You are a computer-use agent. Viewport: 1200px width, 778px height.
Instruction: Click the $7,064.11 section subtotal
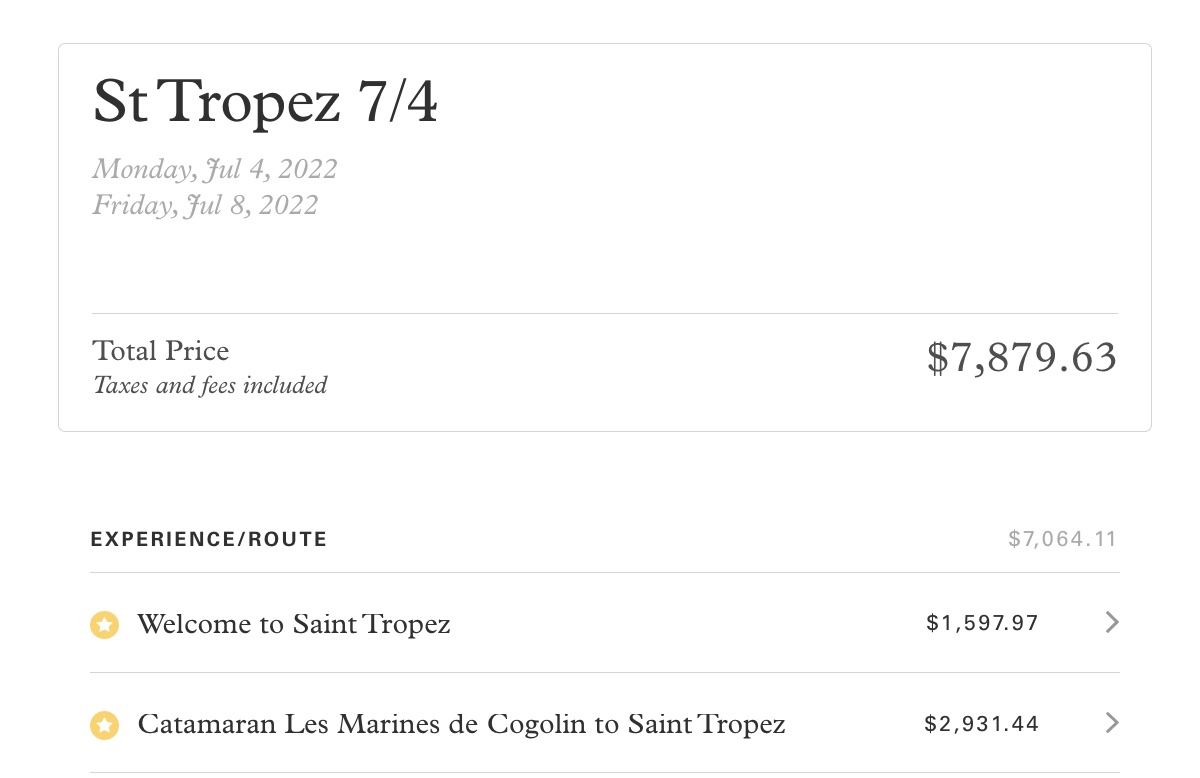(x=1062, y=540)
